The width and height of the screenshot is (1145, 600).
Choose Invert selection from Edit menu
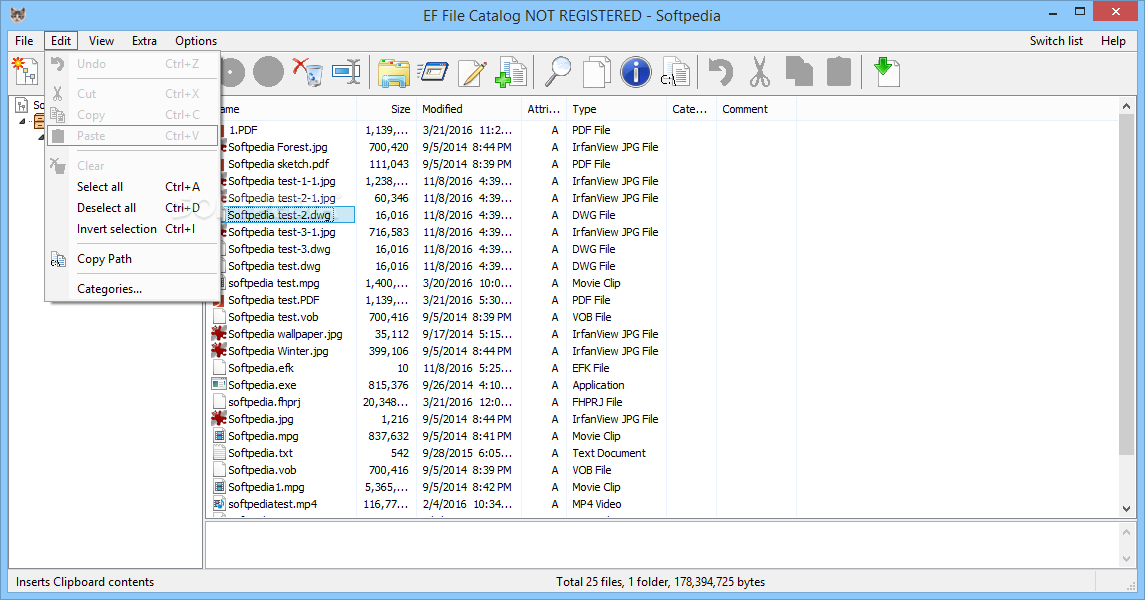[132, 229]
